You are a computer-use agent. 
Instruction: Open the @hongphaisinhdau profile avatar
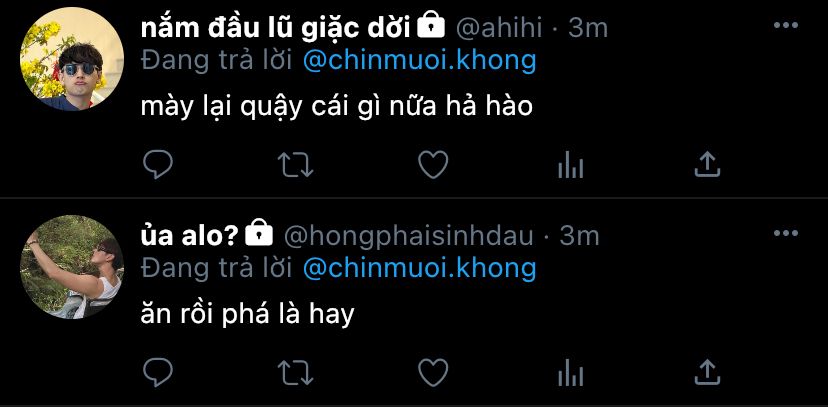point(72,267)
